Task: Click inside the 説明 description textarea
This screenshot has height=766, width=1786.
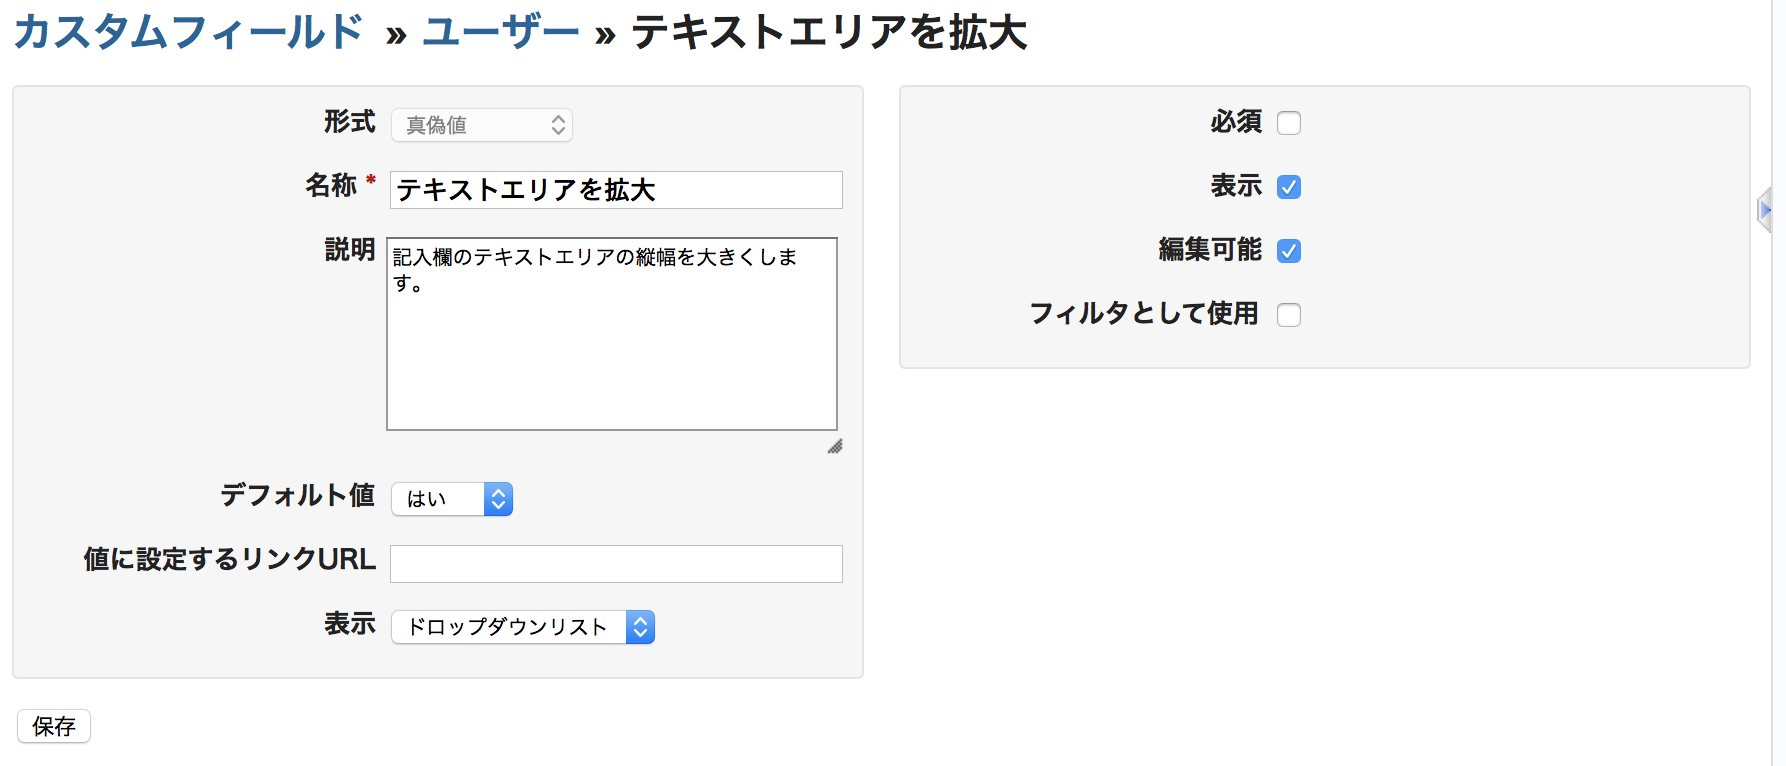Action: 611,333
